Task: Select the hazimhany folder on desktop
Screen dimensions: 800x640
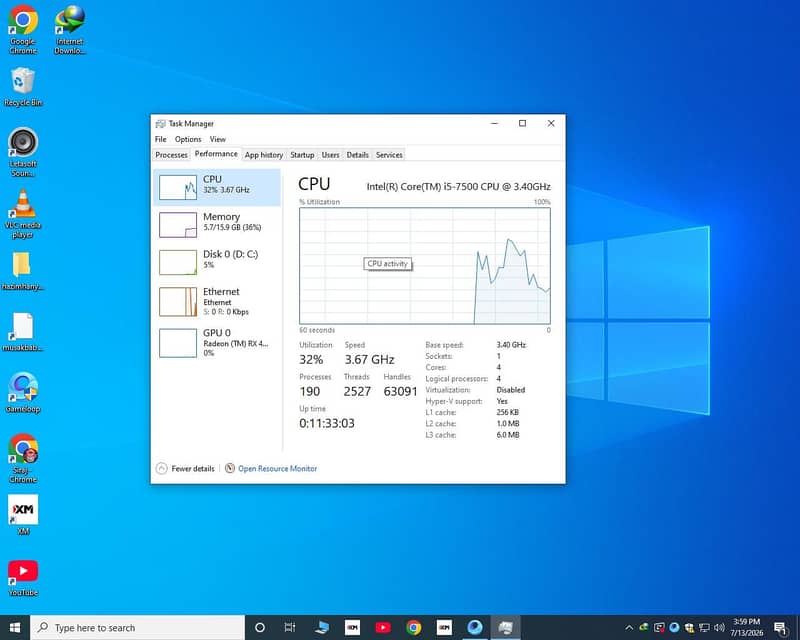Action: pos(22,270)
